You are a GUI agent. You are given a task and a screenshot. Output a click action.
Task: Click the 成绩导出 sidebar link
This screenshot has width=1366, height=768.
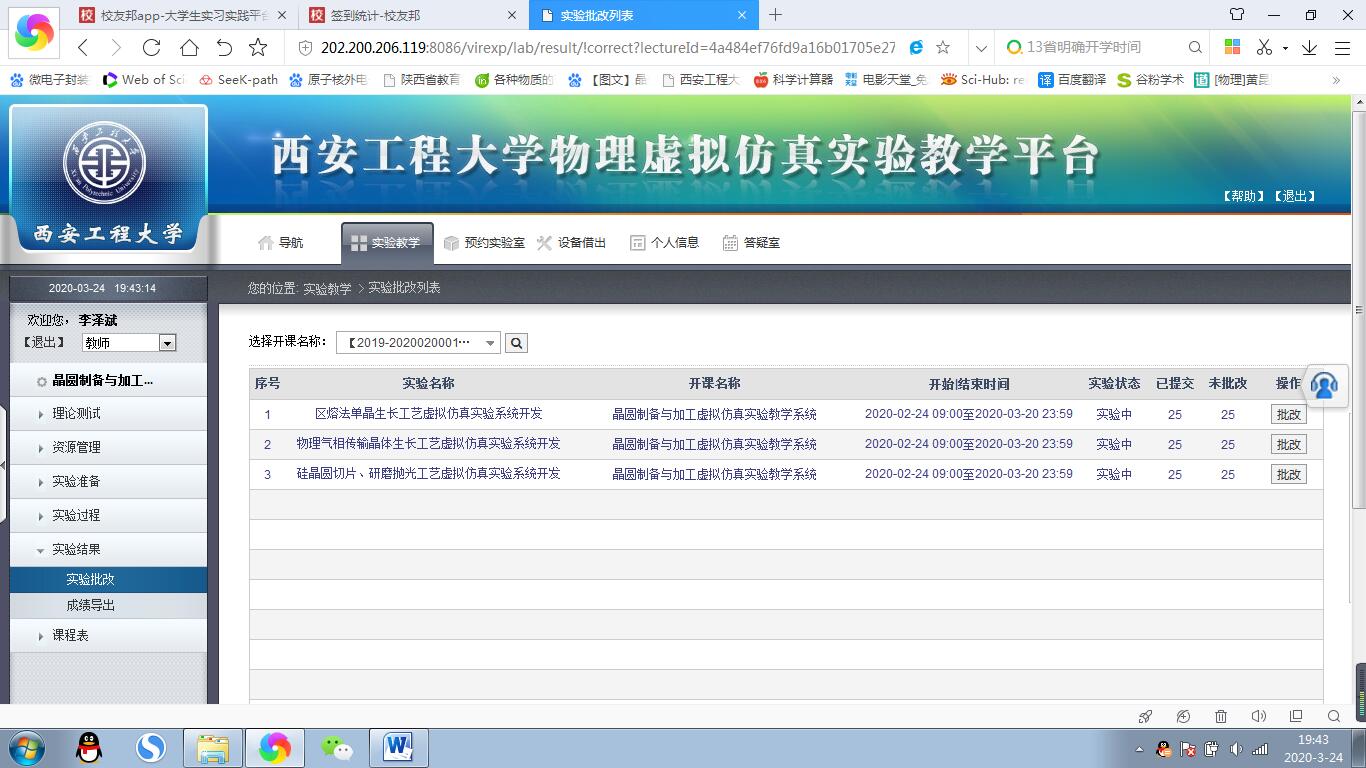coord(90,606)
